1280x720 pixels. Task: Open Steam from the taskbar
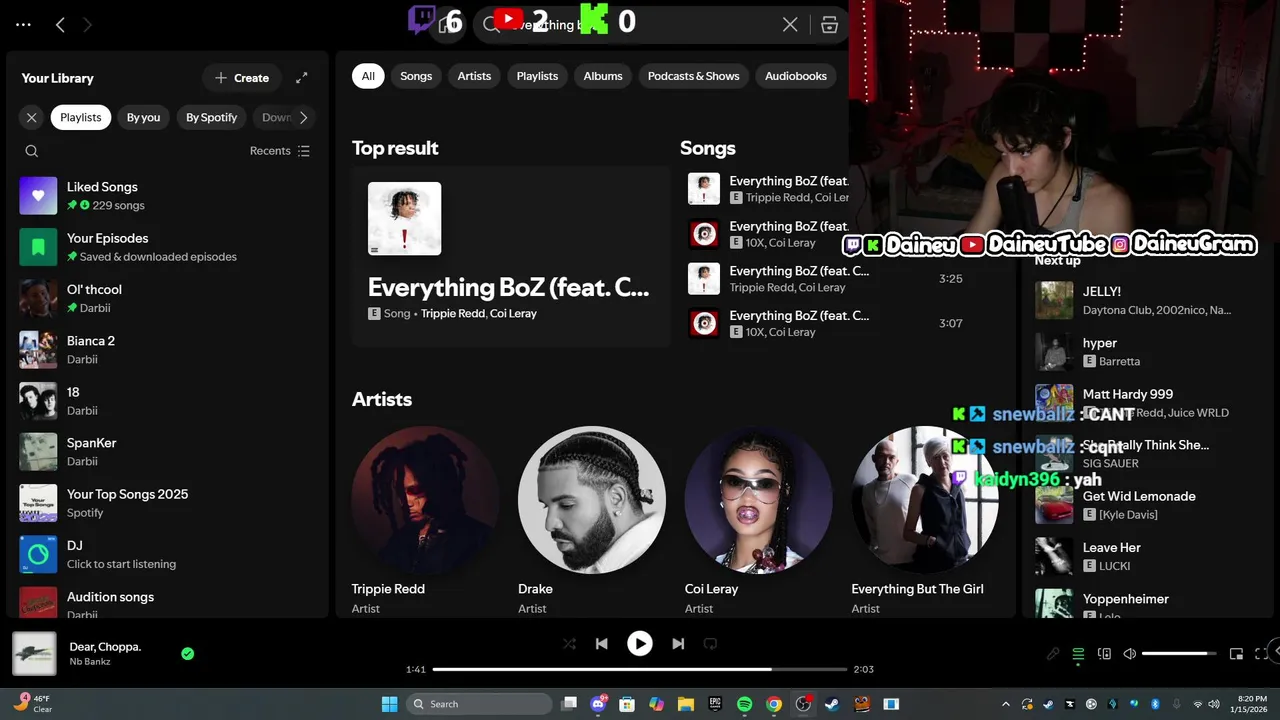tap(832, 704)
